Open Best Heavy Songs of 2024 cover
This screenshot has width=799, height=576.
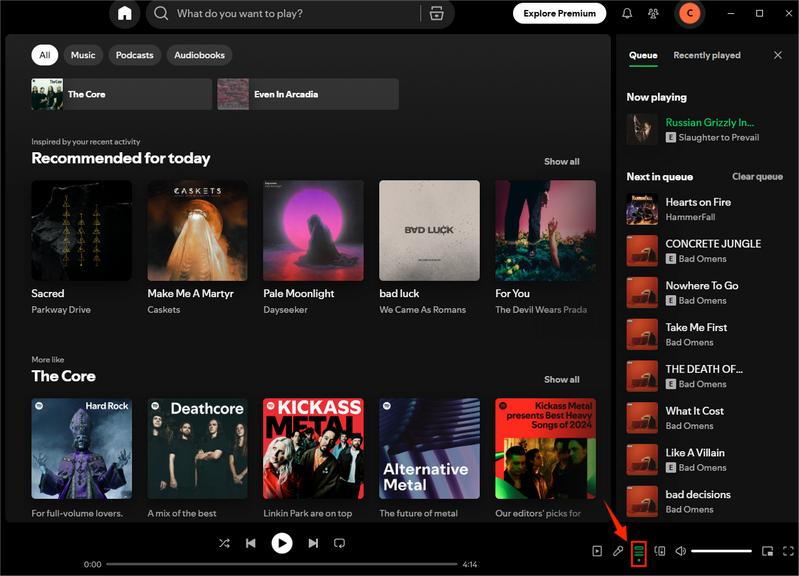click(545, 449)
